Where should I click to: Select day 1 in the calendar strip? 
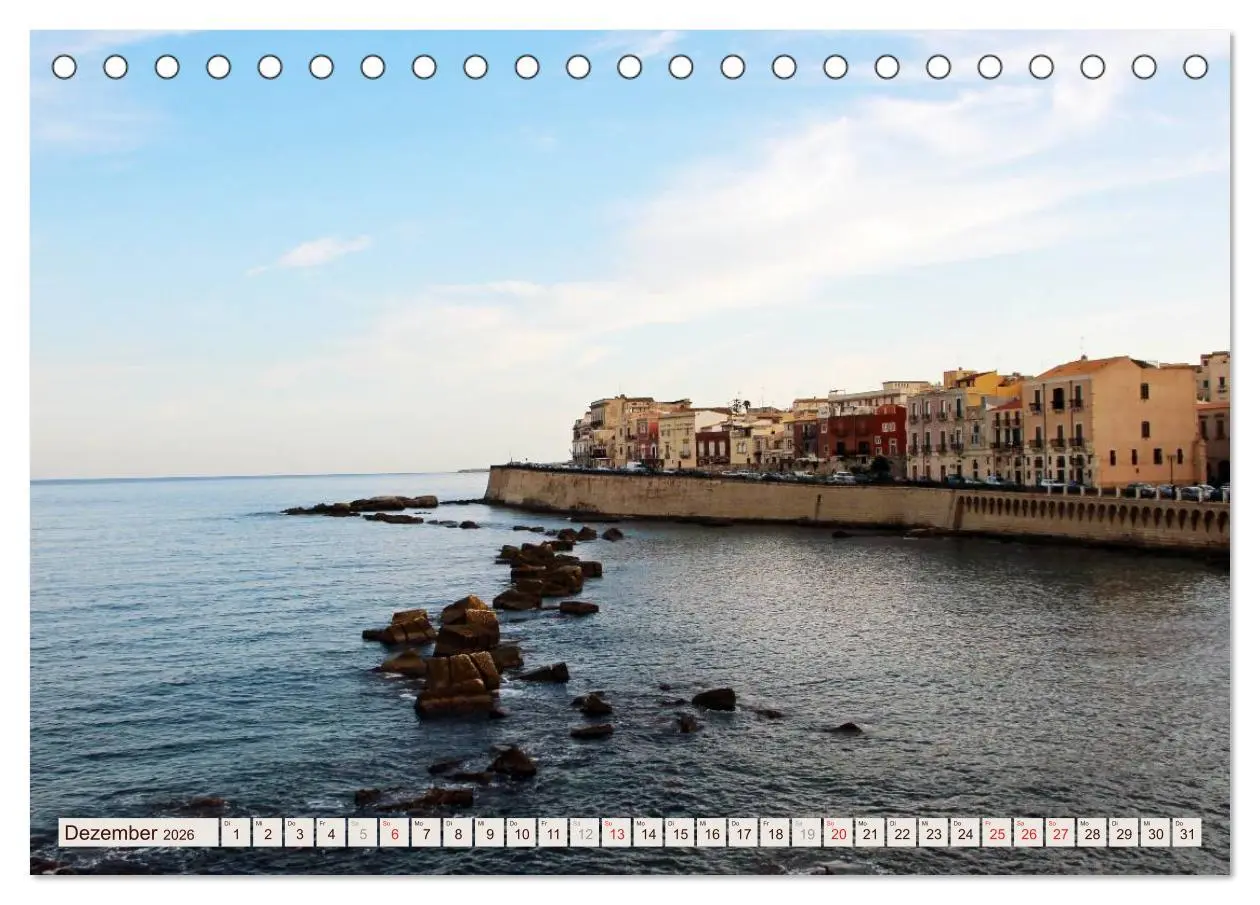point(236,833)
